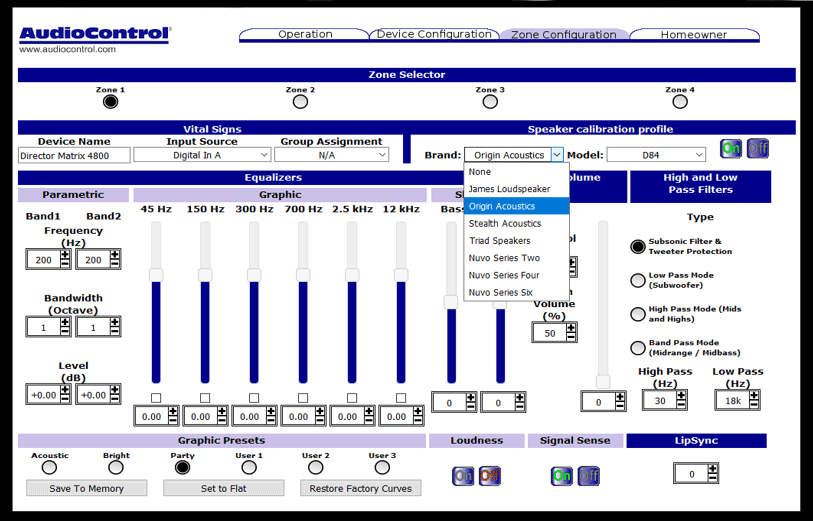Decrease 700 Hz gain value with minus
The image size is (813, 521).
(x=320, y=421)
